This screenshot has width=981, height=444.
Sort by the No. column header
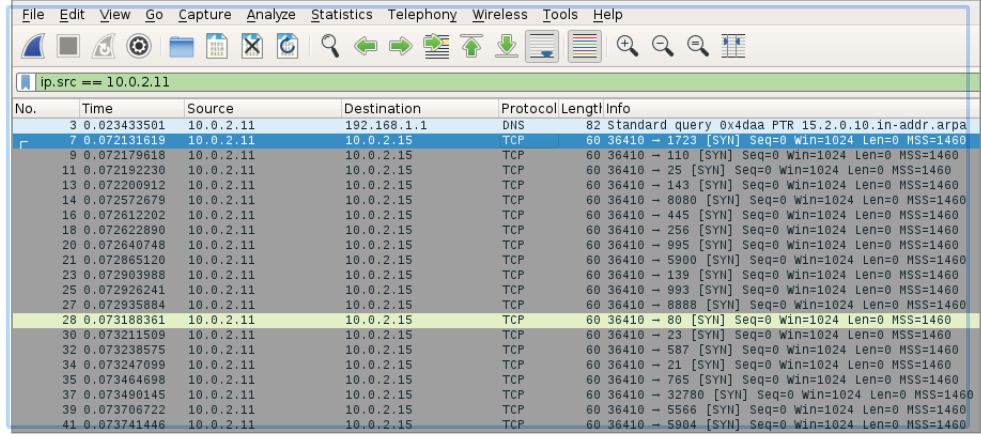pos(46,109)
